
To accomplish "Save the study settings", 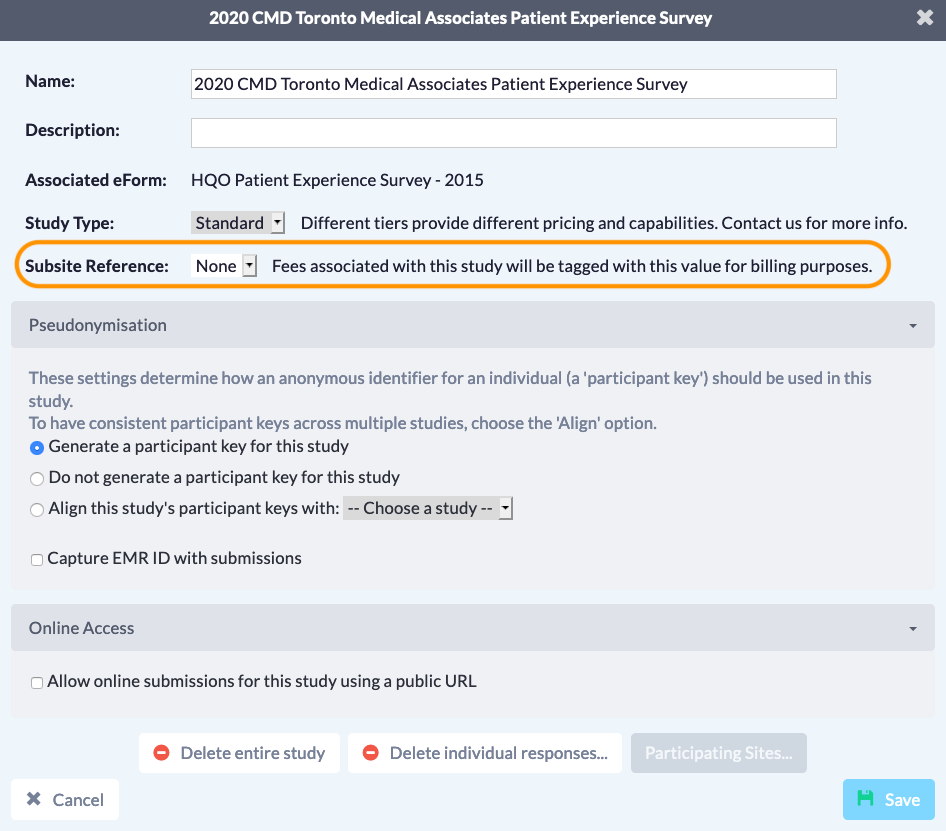I will point(889,800).
